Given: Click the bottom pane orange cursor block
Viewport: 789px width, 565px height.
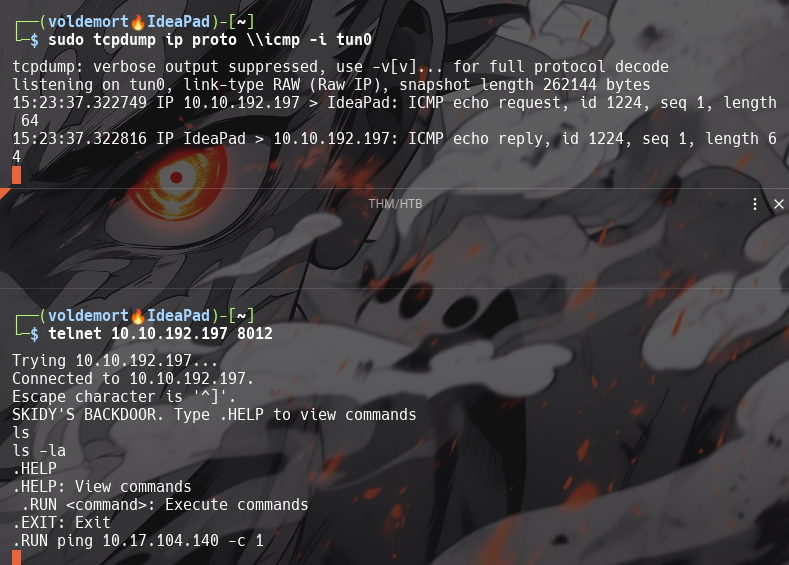Looking at the screenshot, I should [x=17, y=557].
